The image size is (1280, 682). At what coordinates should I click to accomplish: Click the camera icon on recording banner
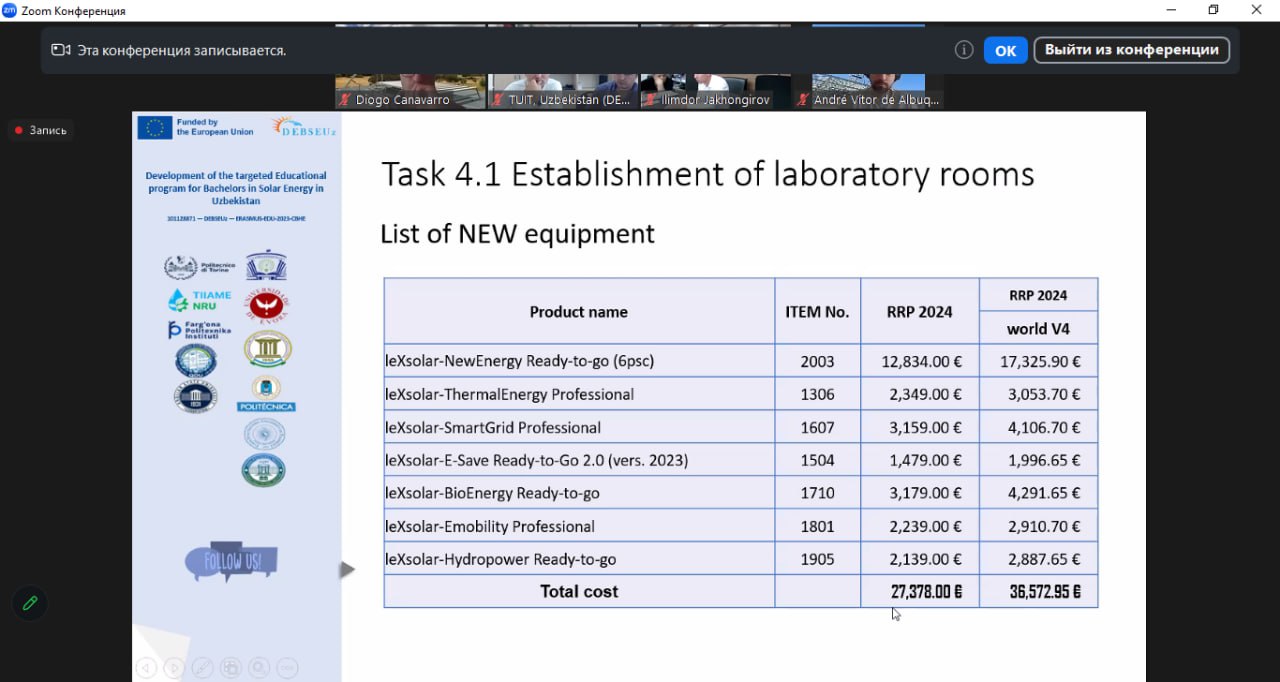click(61, 50)
